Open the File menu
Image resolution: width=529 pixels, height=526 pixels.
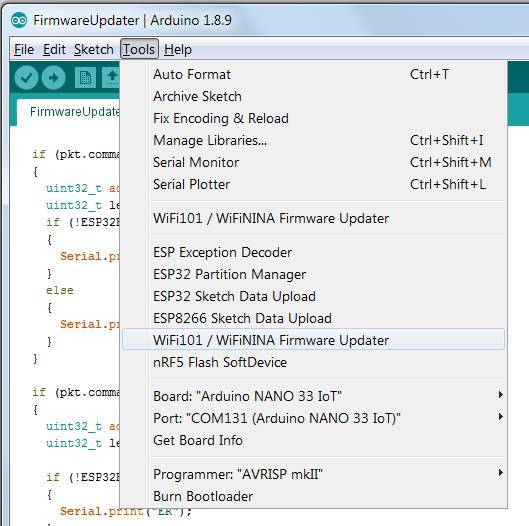point(24,50)
